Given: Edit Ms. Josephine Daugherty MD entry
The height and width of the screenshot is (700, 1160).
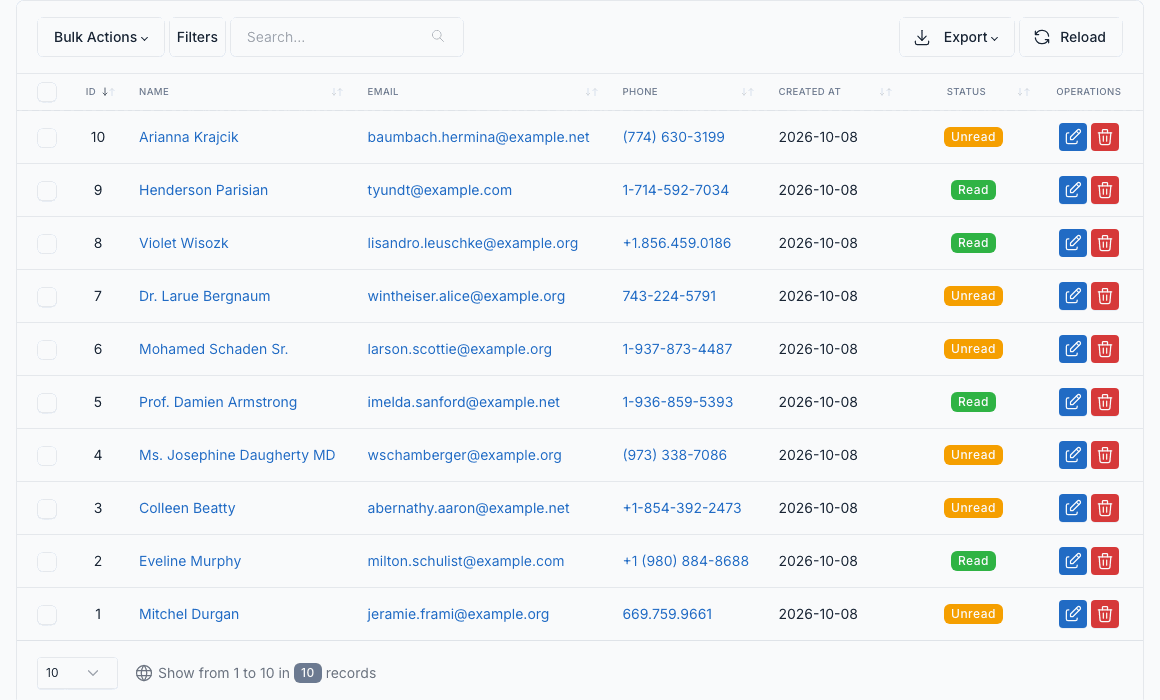Looking at the screenshot, I should (1073, 455).
